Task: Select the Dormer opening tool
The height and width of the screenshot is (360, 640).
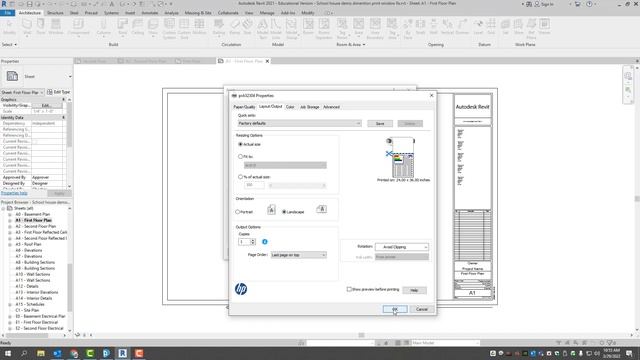Action: tap(462, 27)
